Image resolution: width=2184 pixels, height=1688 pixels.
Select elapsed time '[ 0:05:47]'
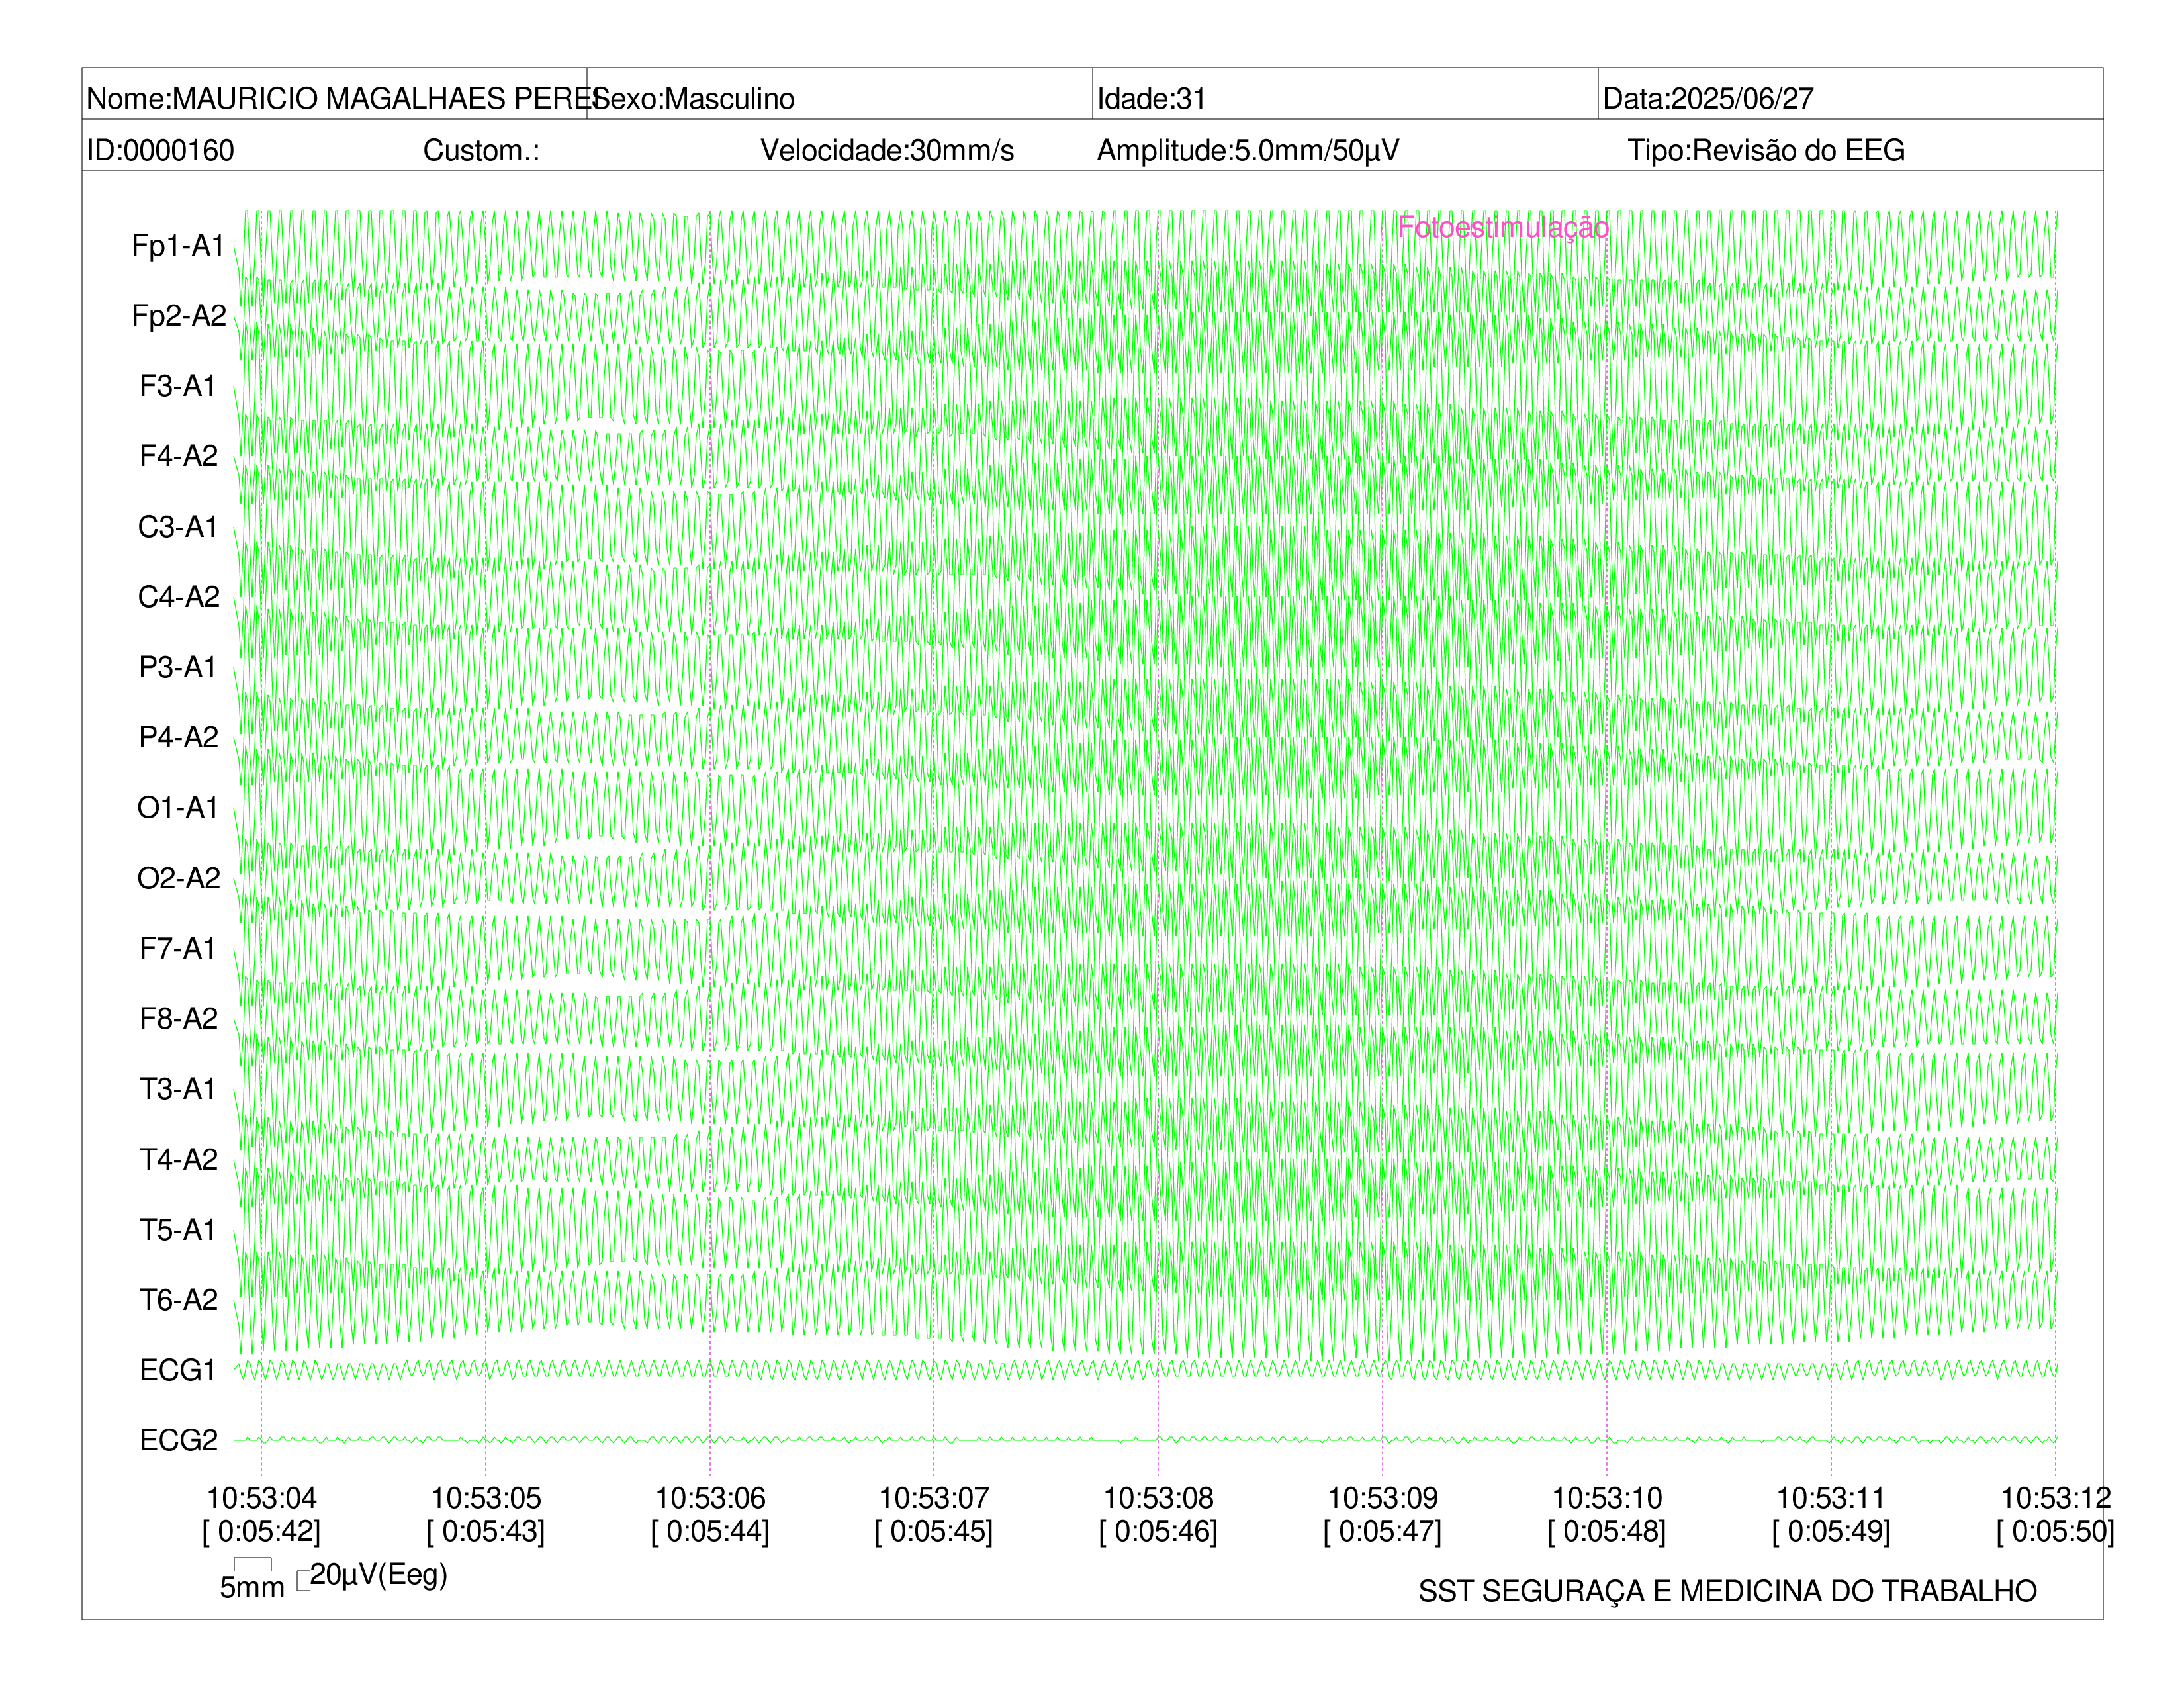point(1383,1532)
